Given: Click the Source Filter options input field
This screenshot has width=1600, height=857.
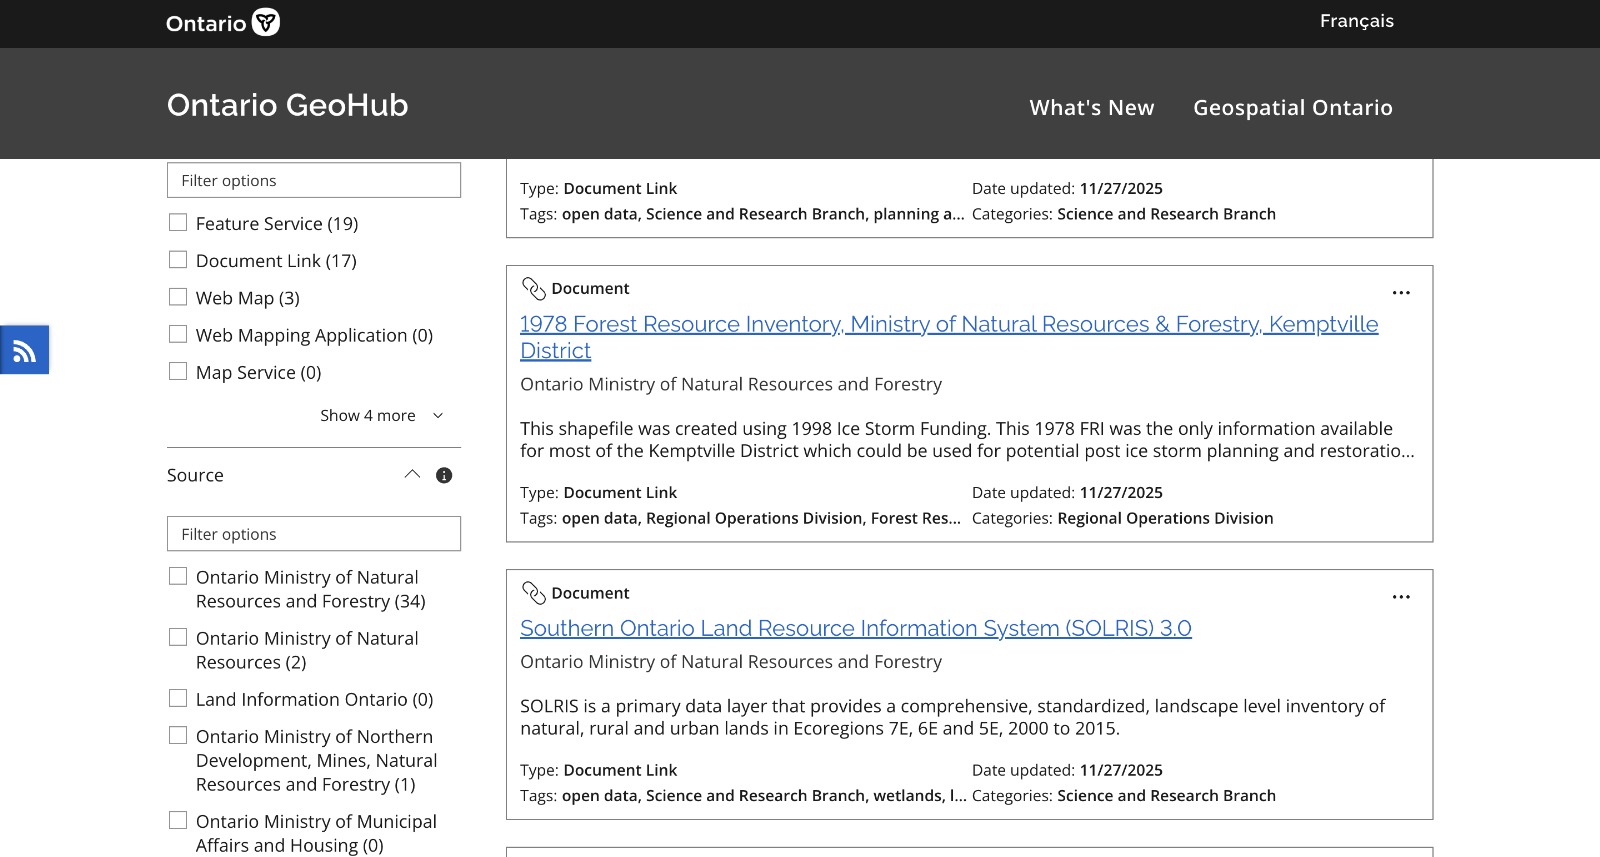Looking at the screenshot, I should click(314, 534).
